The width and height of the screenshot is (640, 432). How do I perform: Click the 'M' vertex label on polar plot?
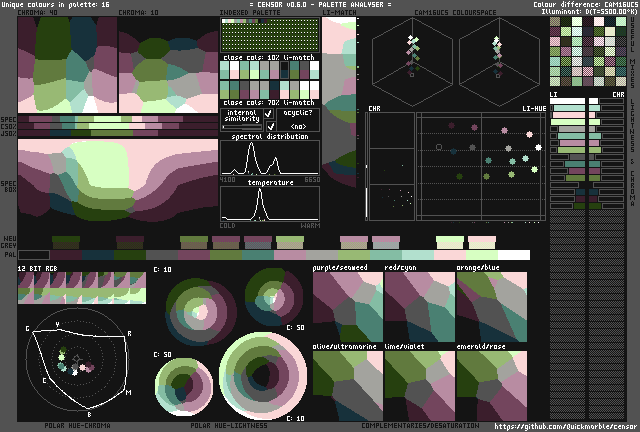coord(129,392)
